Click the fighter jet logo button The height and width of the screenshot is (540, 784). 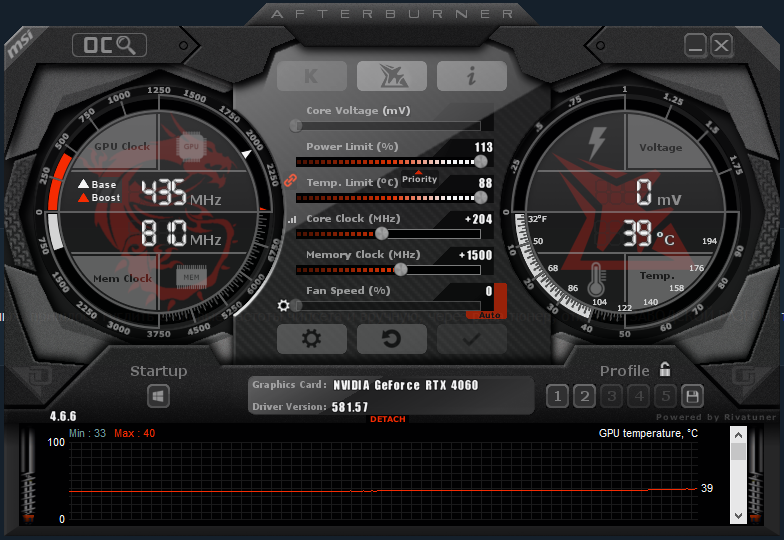click(x=392, y=76)
